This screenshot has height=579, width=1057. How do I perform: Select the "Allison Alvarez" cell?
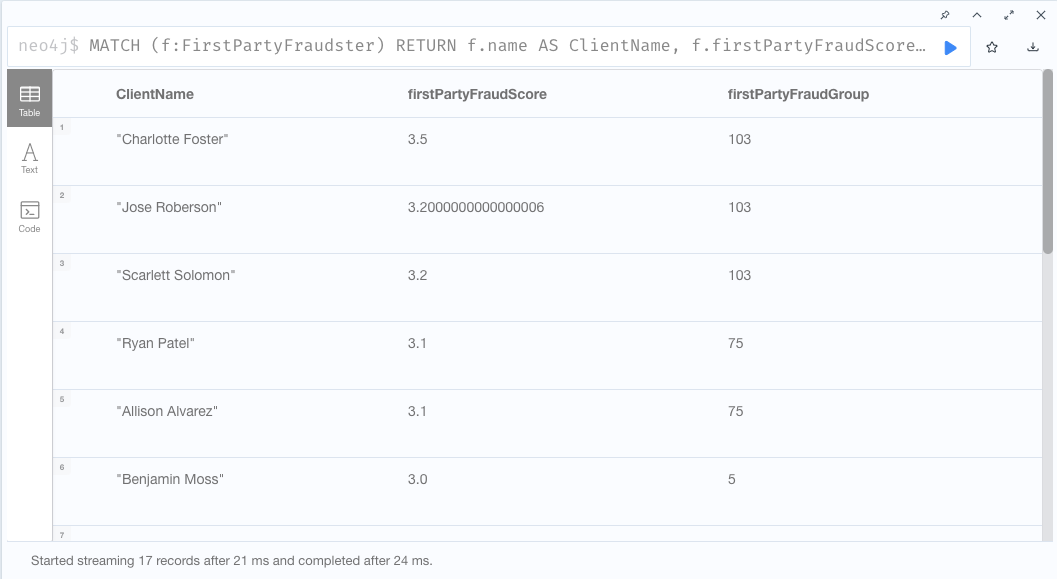click(x=167, y=412)
